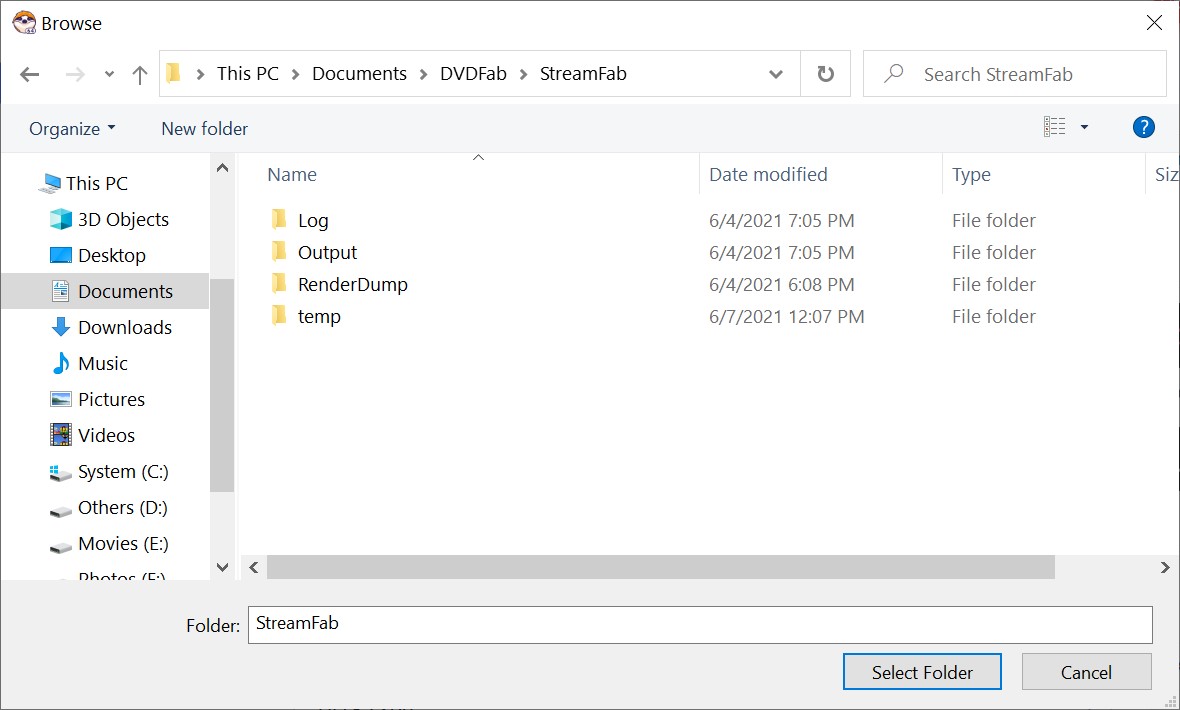Expand chevron before This PC breadcrumb
Viewport: 1180px width, 710px height.
point(200,75)
